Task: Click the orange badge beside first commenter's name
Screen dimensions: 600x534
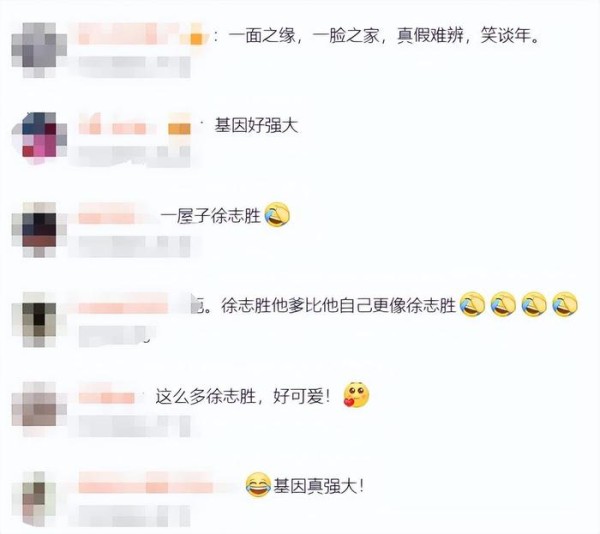Action: click(196, 39)
